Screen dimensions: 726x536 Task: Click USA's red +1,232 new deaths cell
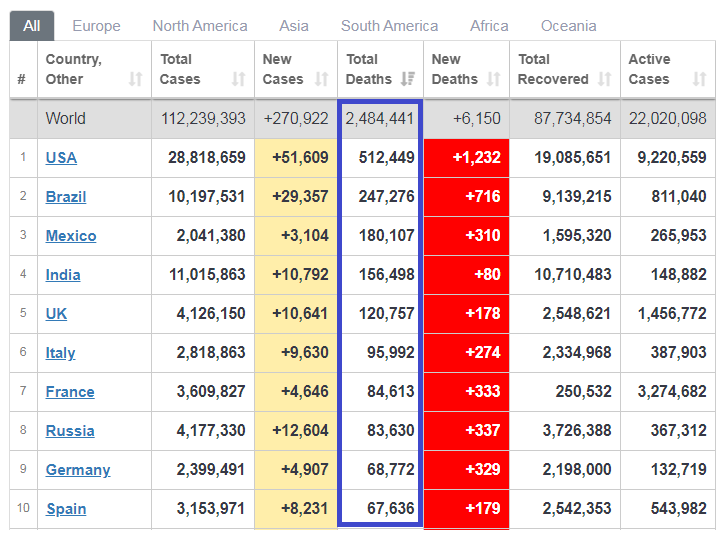pos(466,158)
